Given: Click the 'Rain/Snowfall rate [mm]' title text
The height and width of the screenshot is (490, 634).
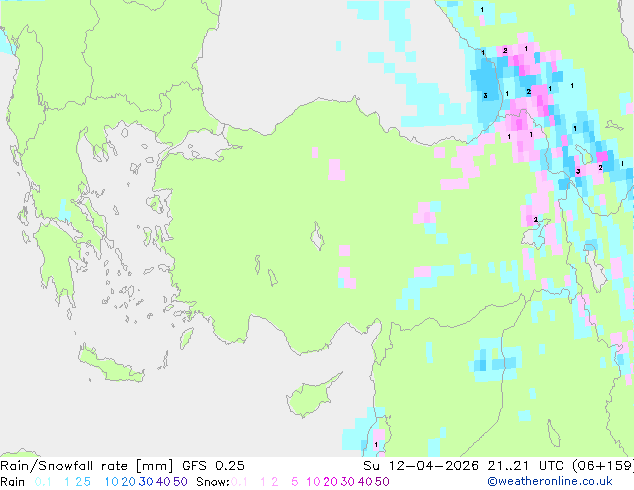Looking at the screenshot, I should (x=87, y=466).
